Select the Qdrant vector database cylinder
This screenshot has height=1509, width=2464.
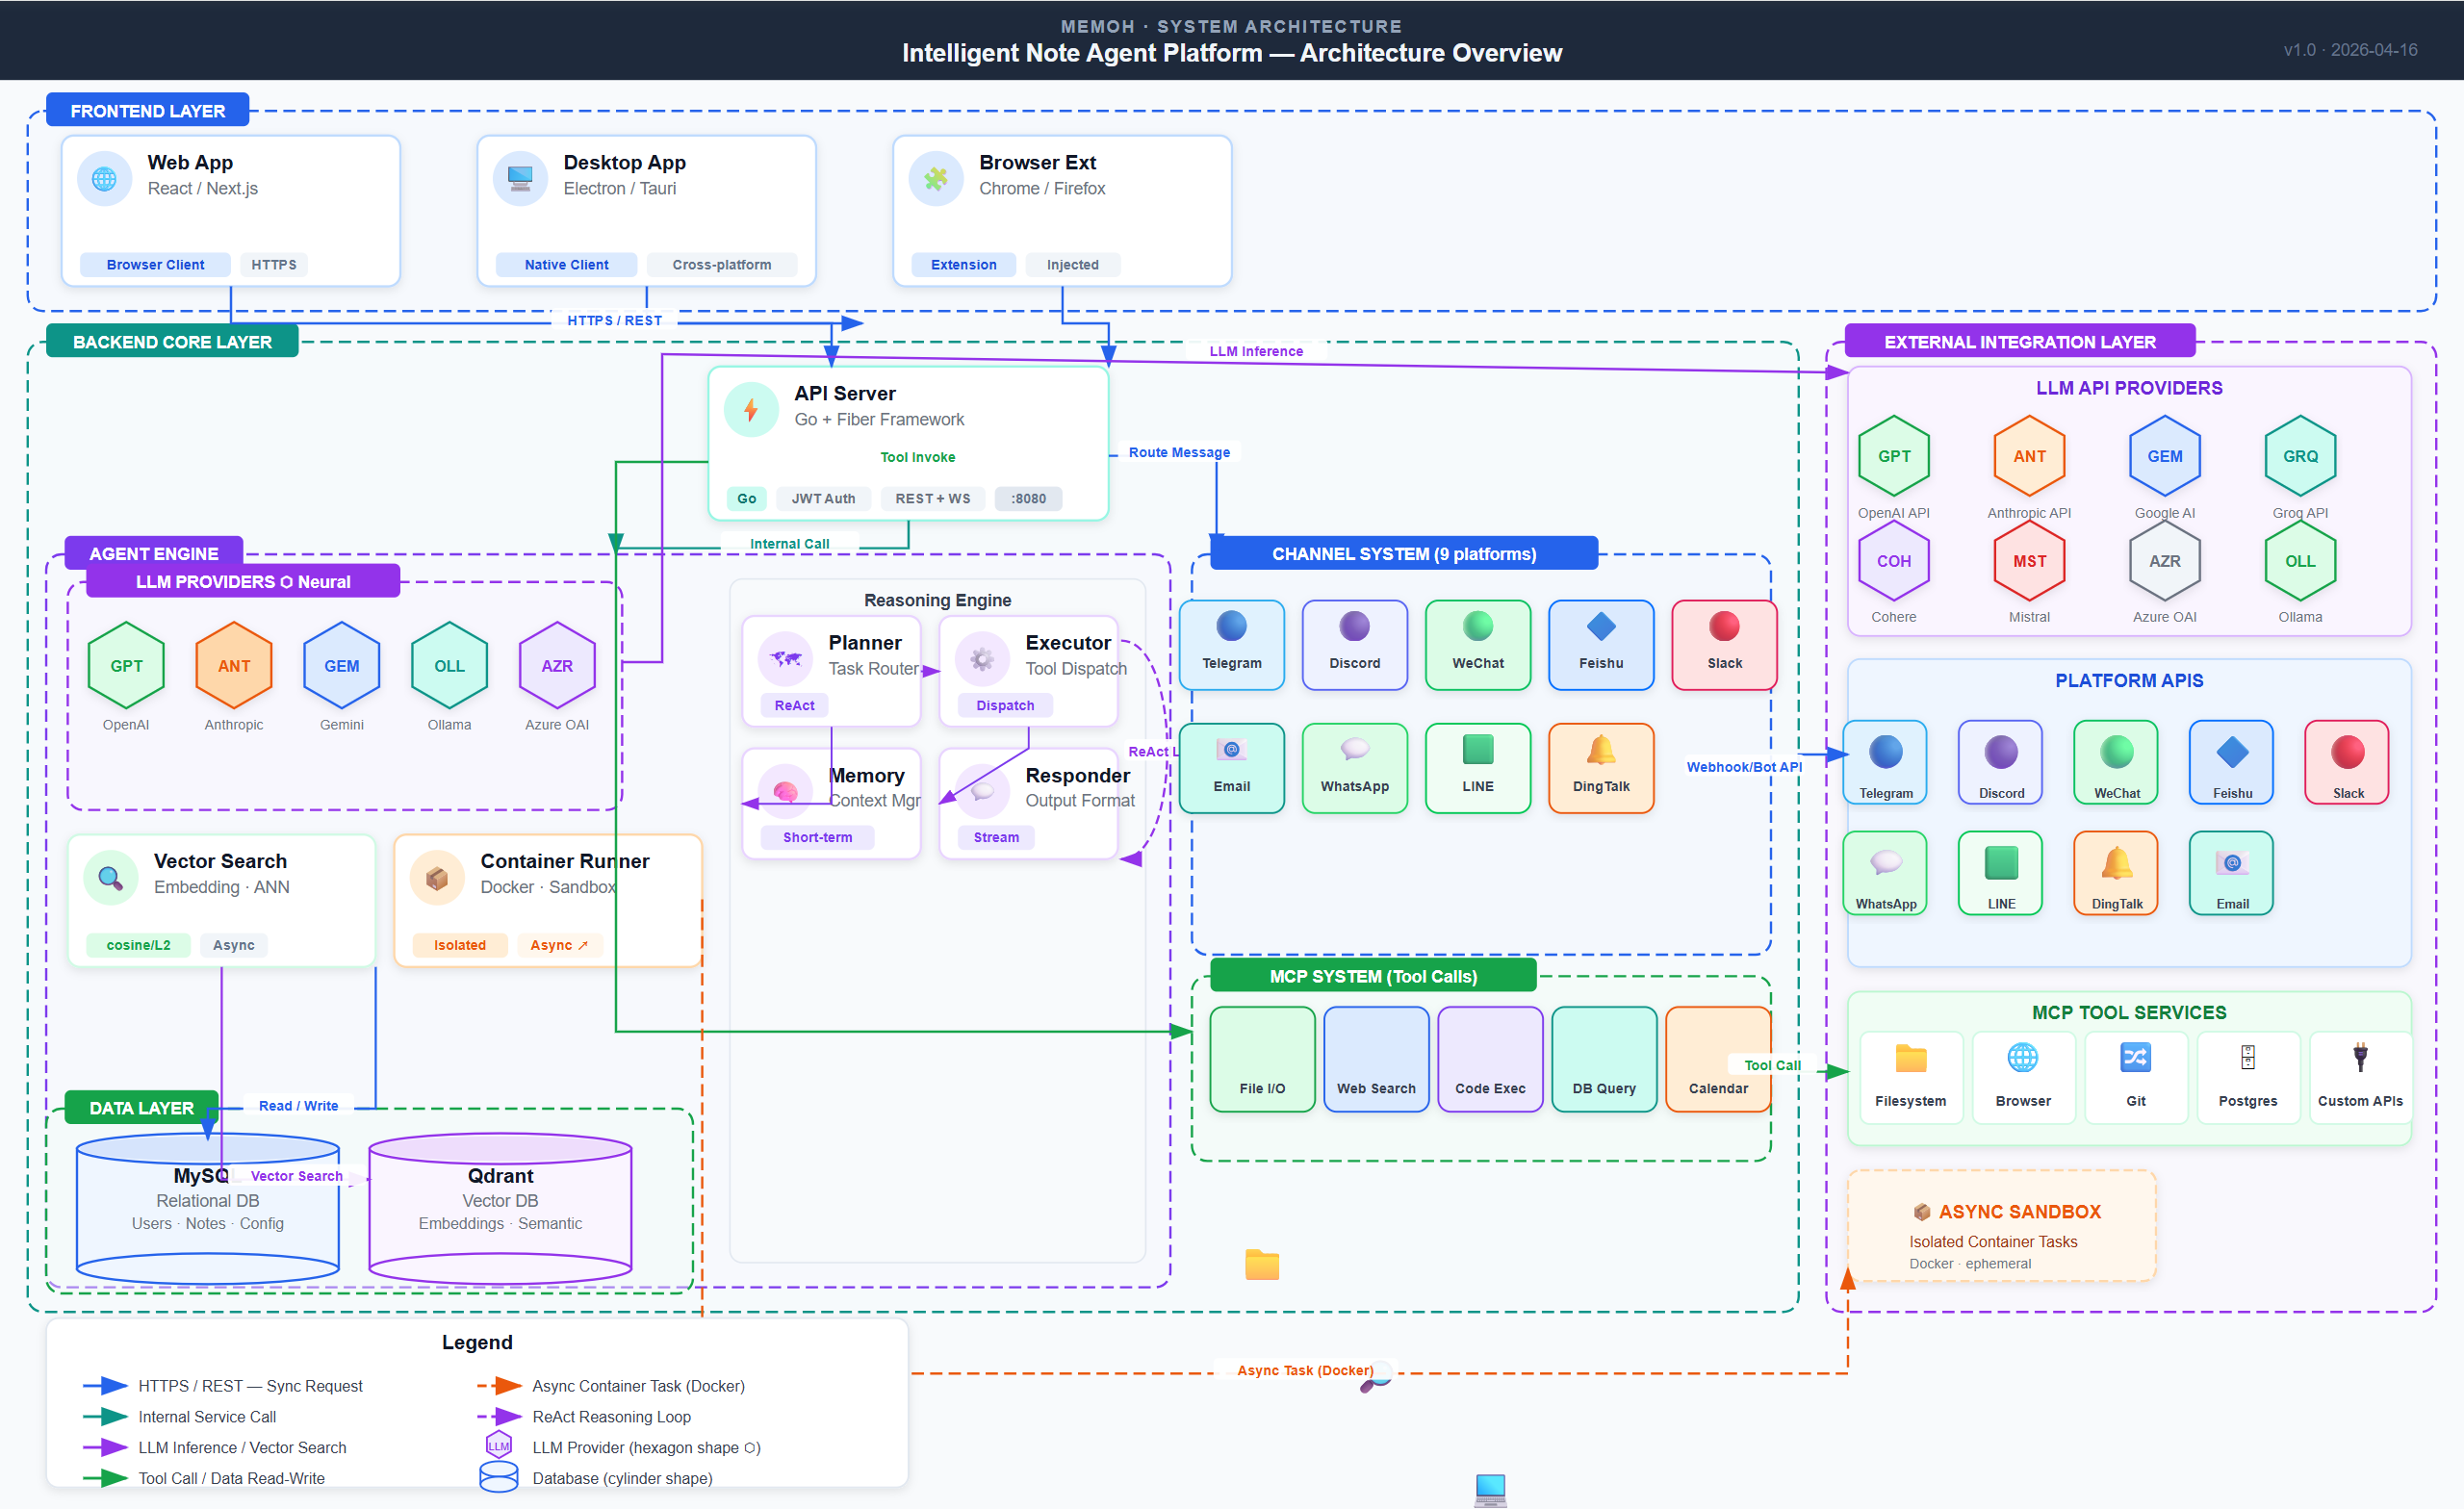[500, 1208]
